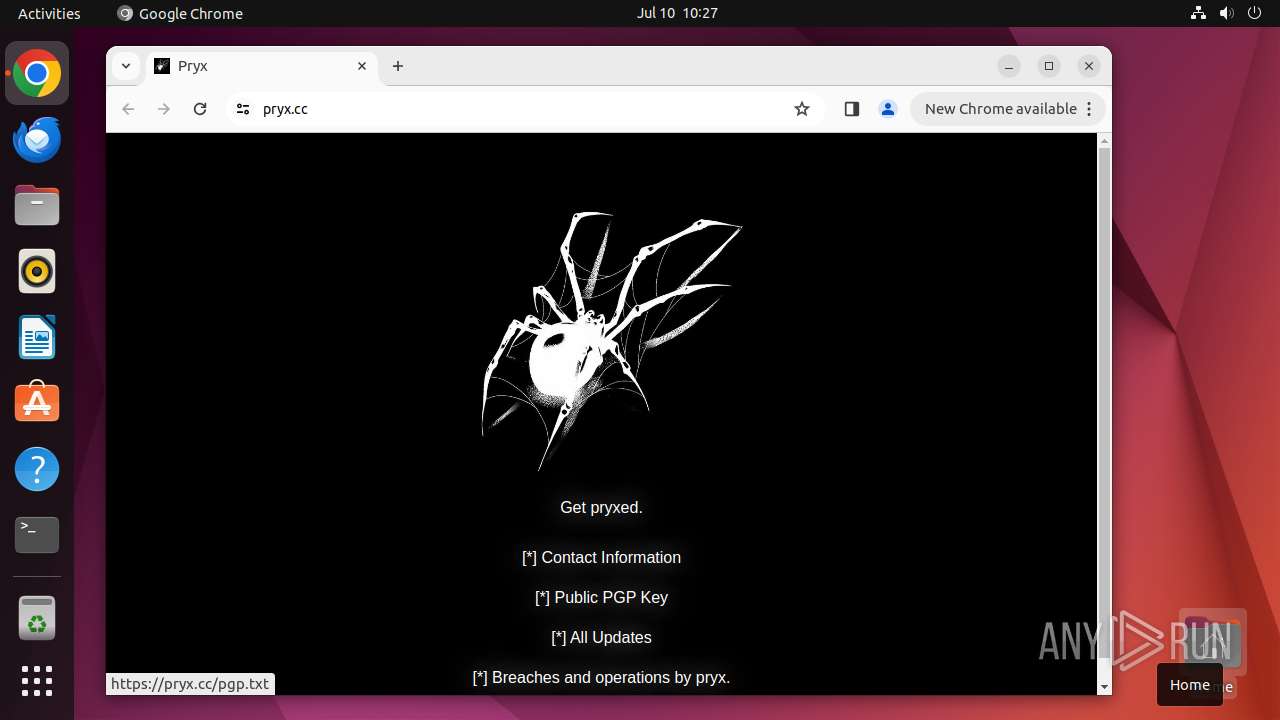Show Applications grid in dock
The width and height of the screenshot is (1280, 720).
click(x=37, y=681)
